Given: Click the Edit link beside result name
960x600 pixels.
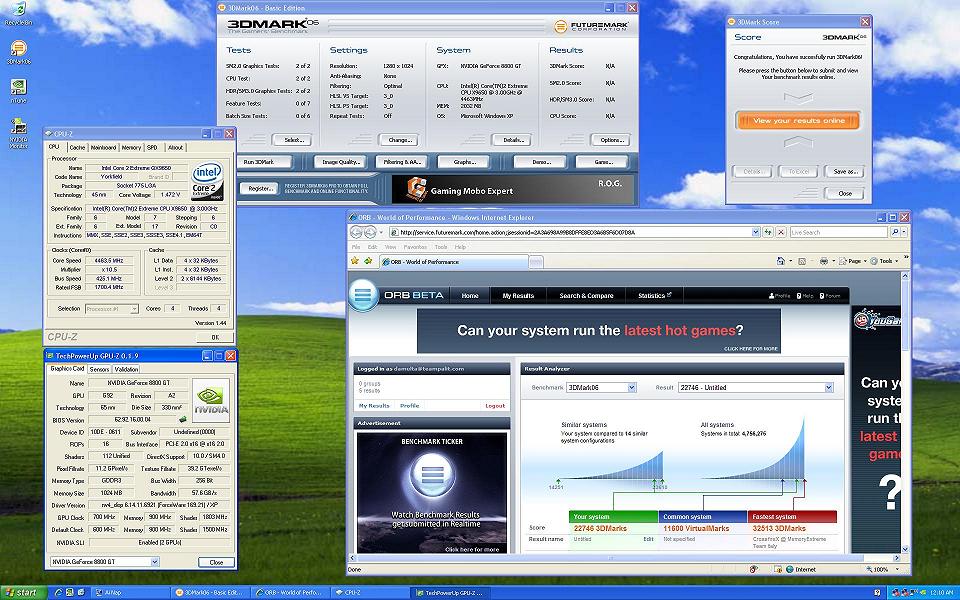Looking at the screenshot, I should (x=648, y=539).
